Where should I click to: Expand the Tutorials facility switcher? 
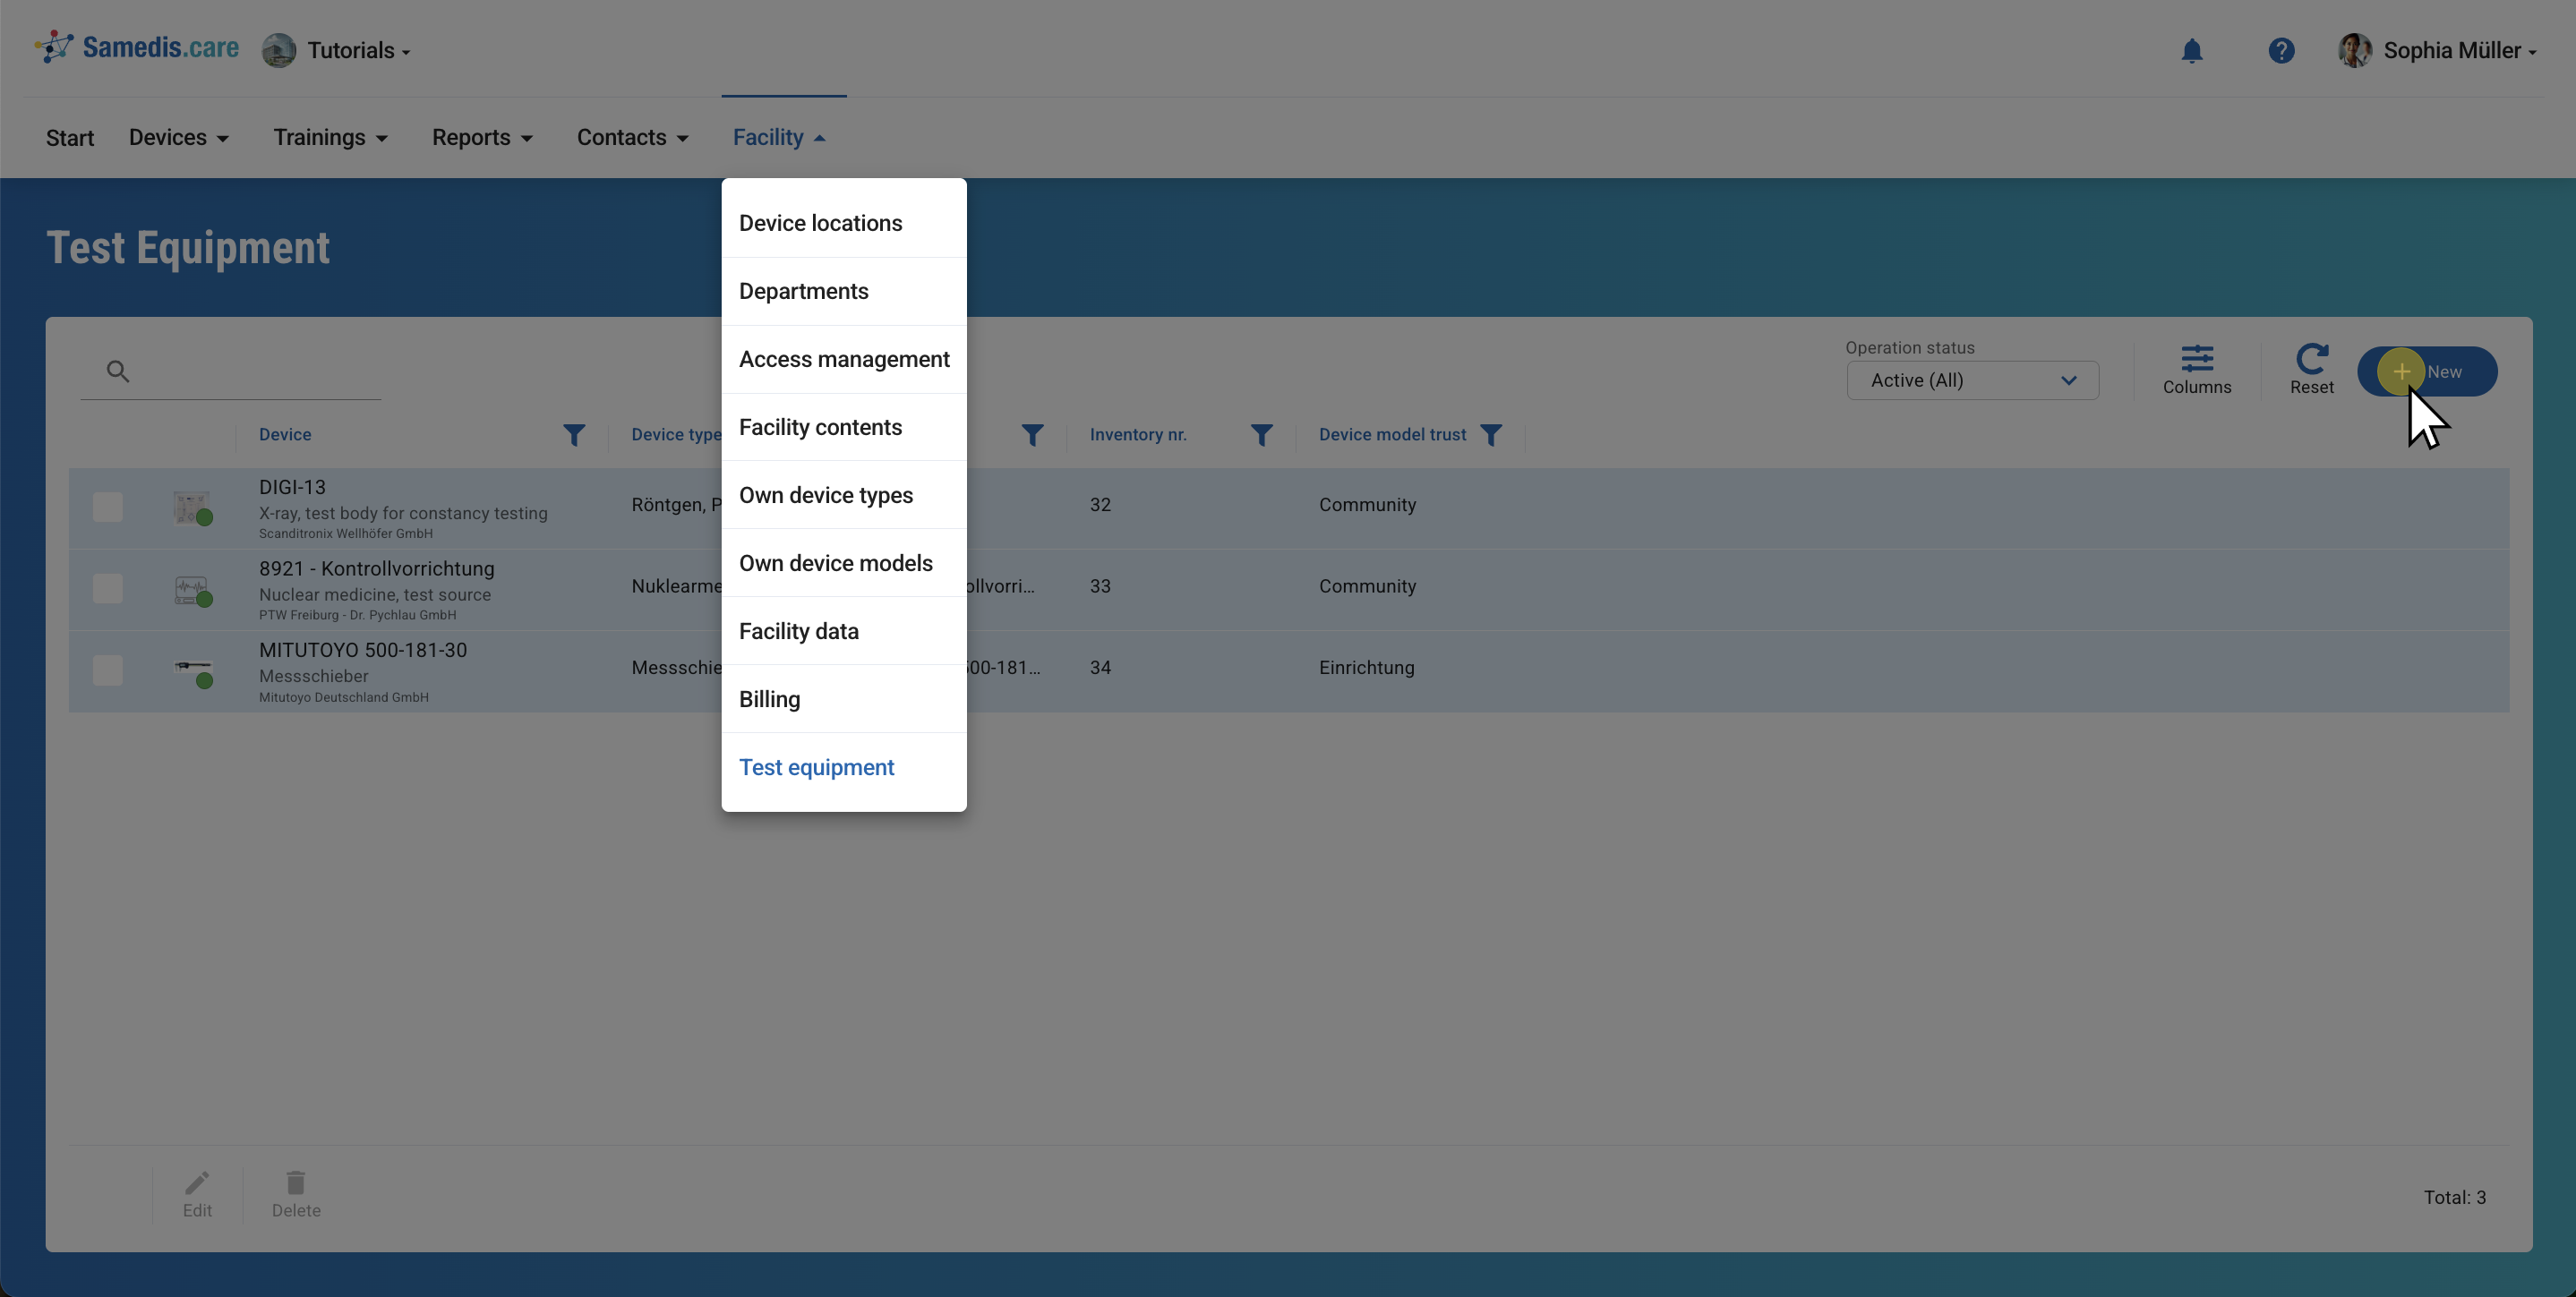point(337,51)
